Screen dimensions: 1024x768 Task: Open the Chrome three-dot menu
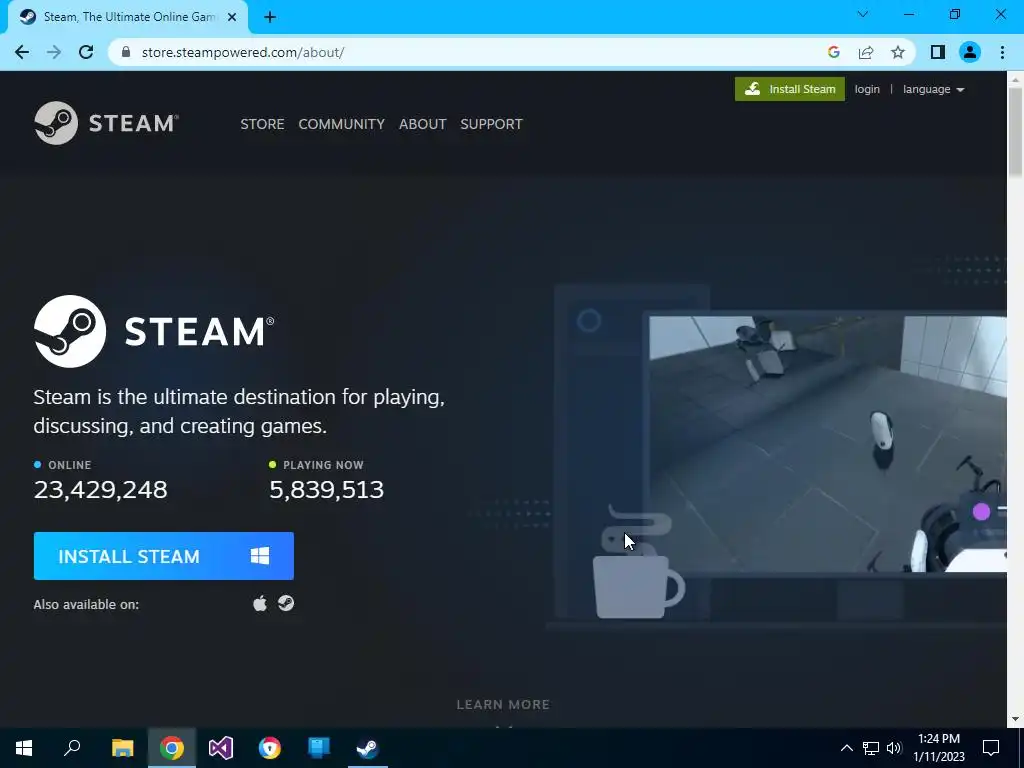click(x=1002, y=52)
